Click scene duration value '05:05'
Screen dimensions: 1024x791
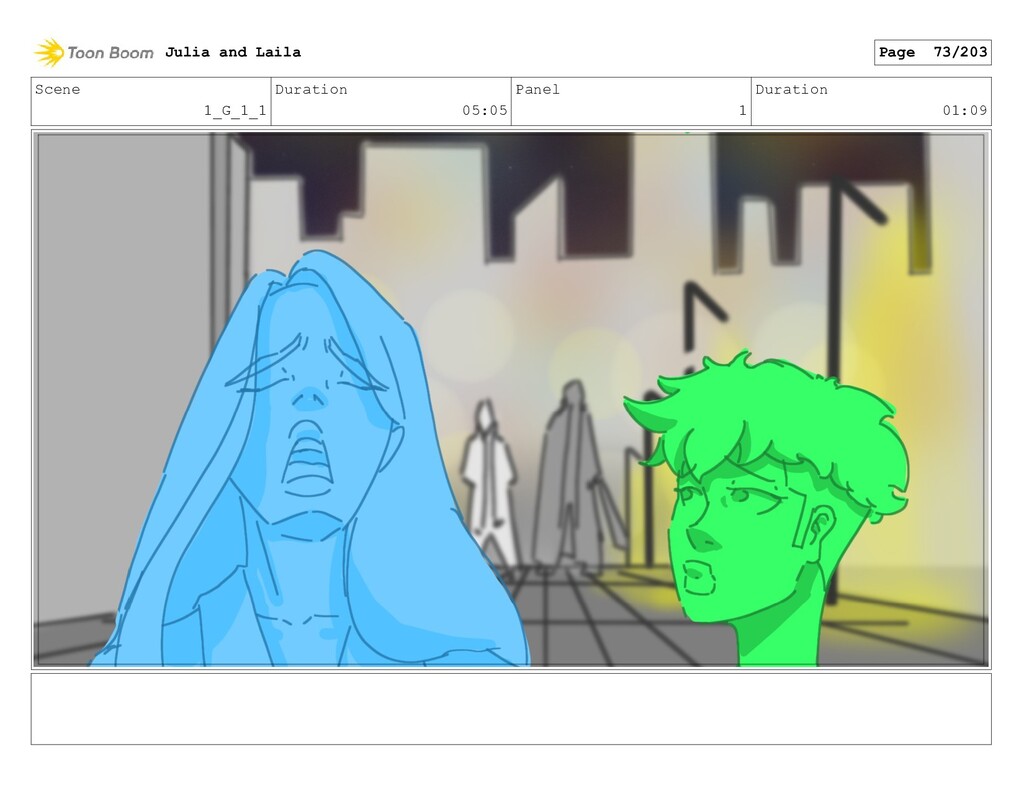485,110
